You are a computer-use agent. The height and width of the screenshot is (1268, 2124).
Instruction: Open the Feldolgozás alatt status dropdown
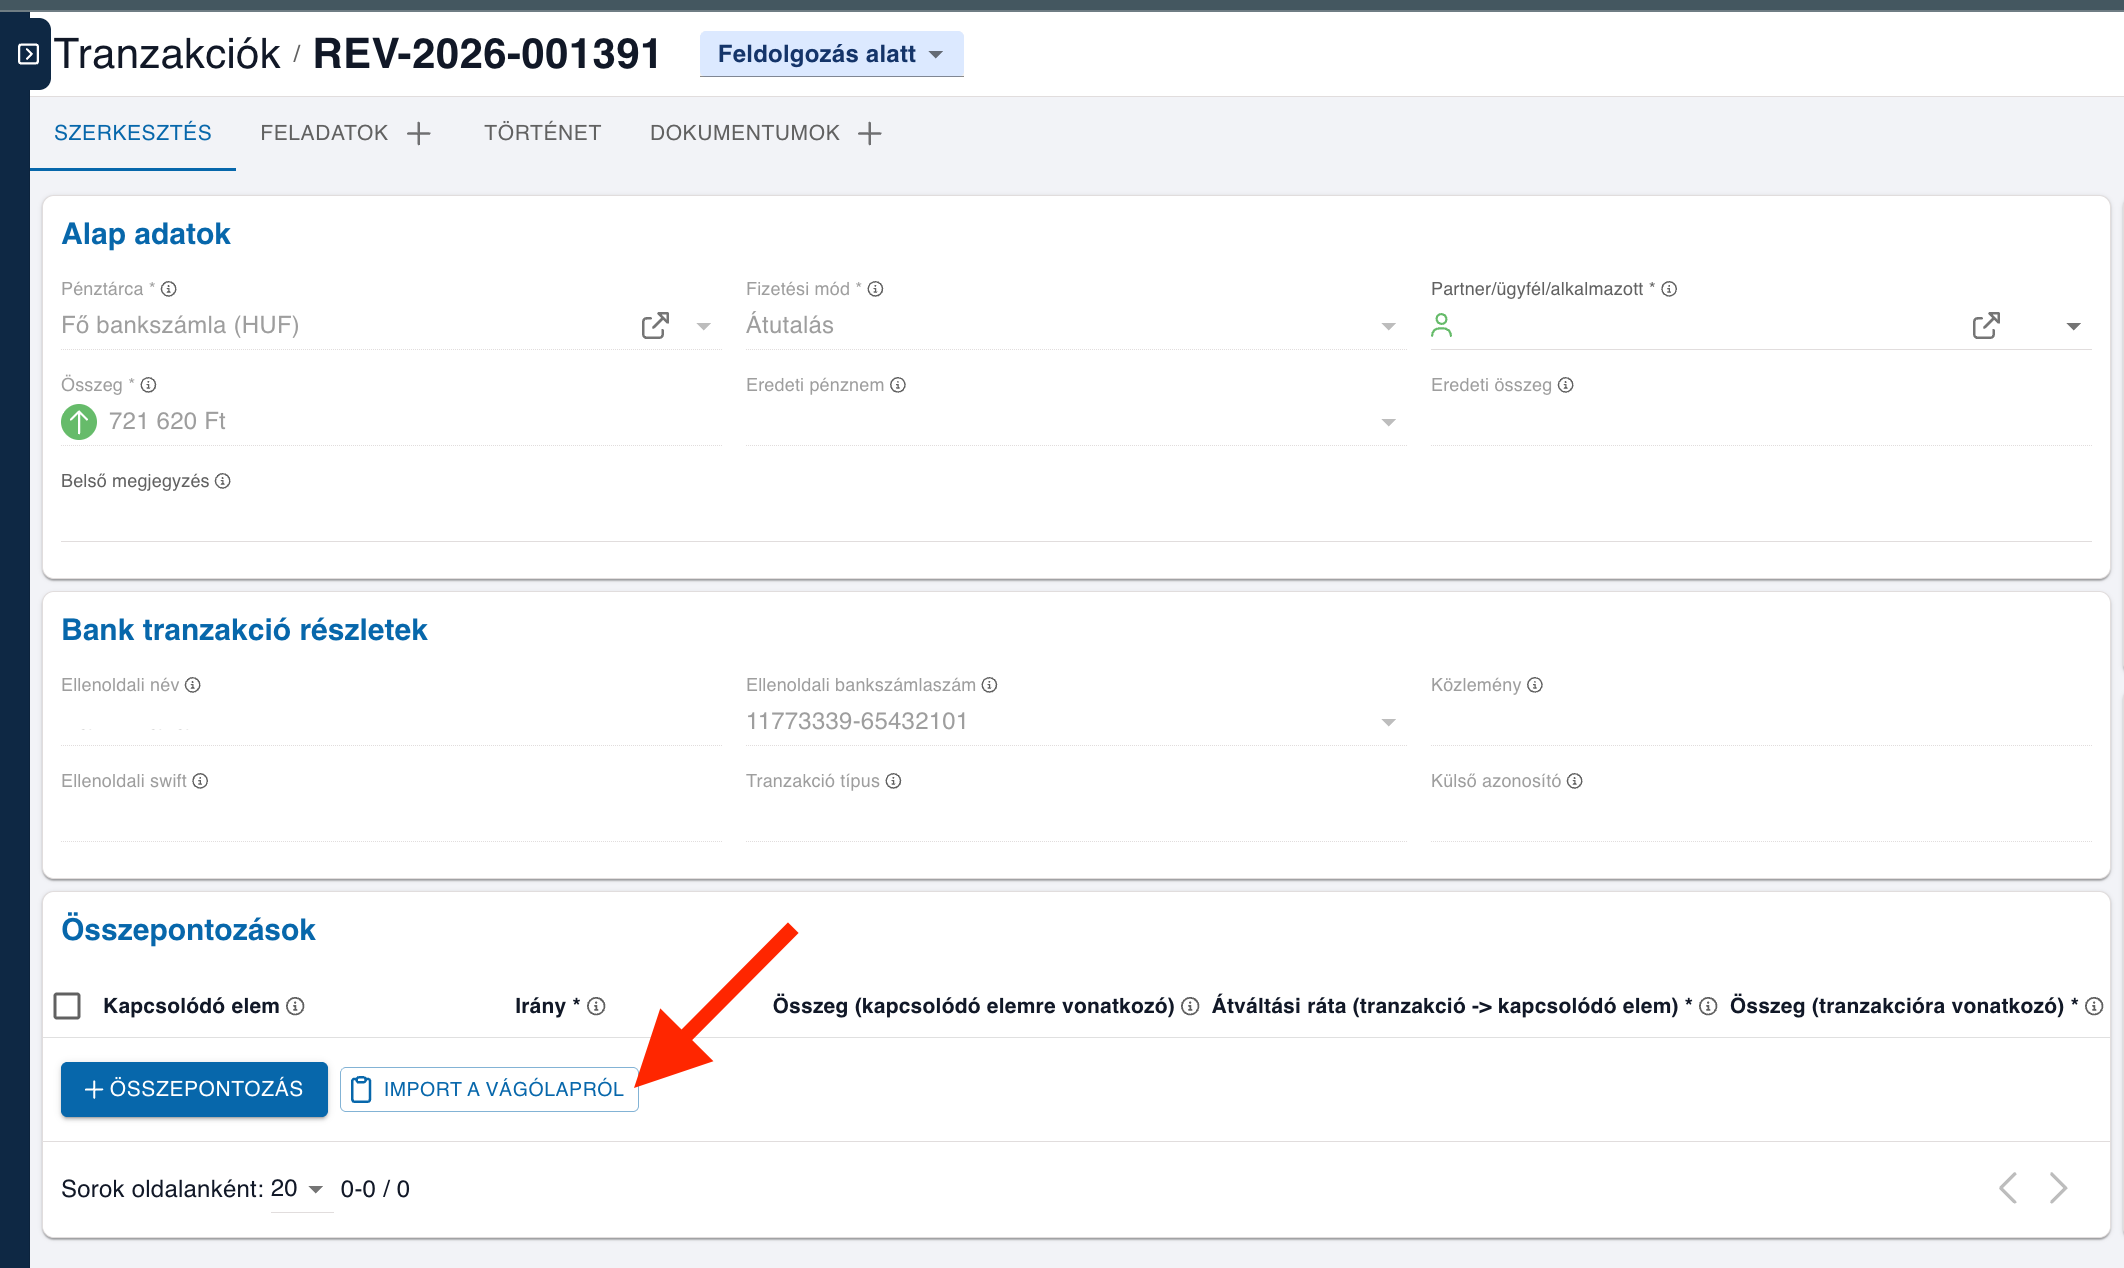tap(831, 54)
